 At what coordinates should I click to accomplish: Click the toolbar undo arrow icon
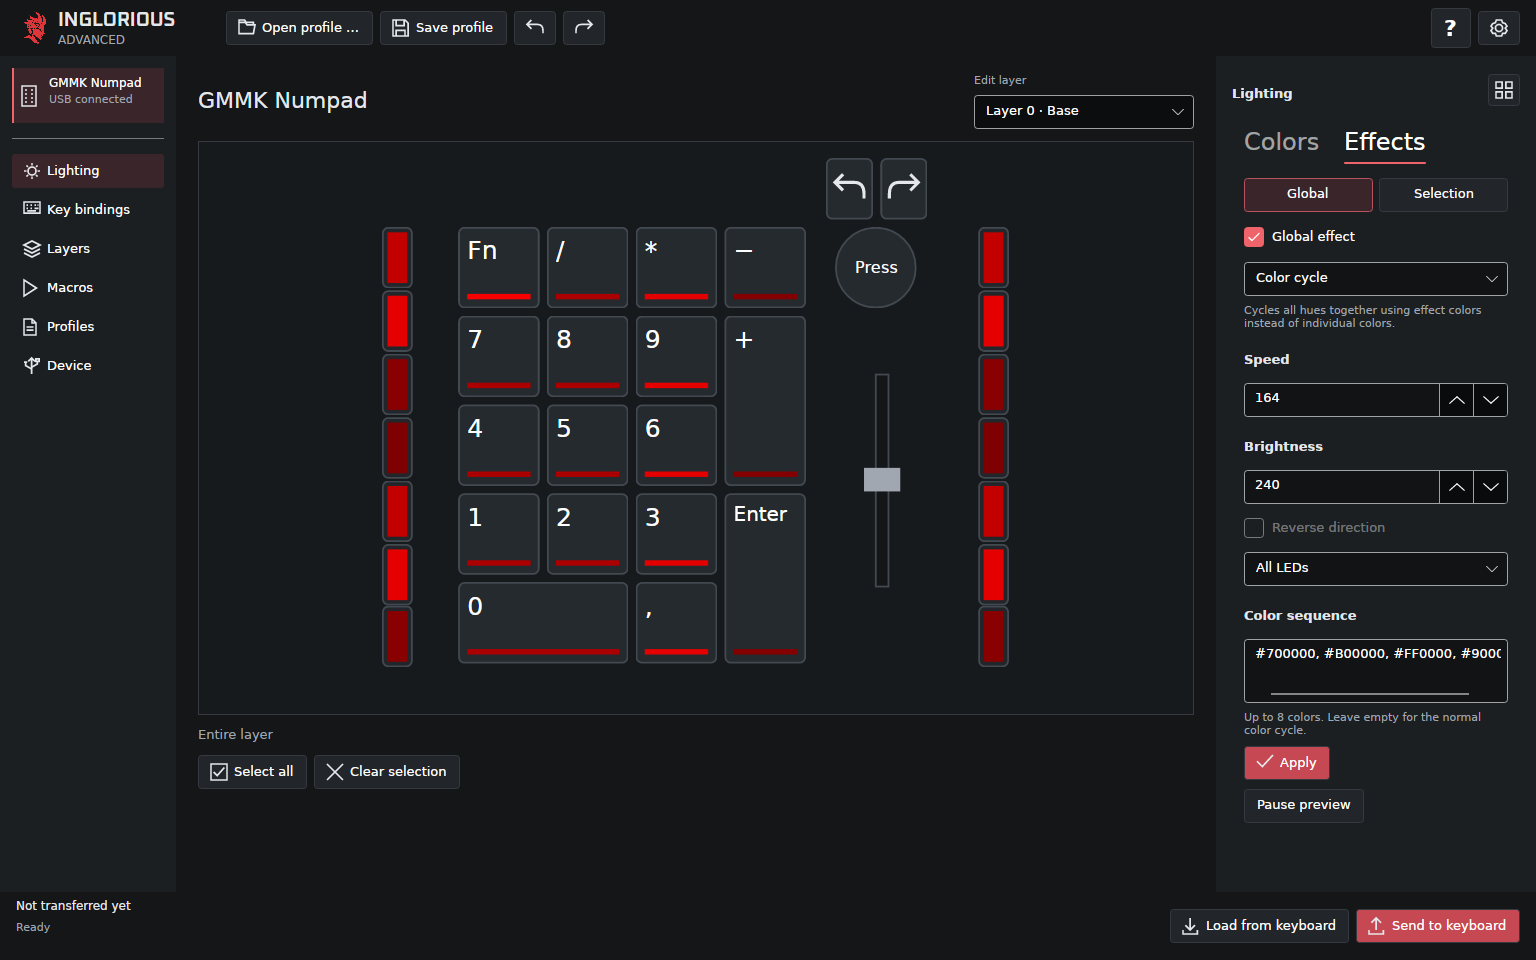(535, 28)
